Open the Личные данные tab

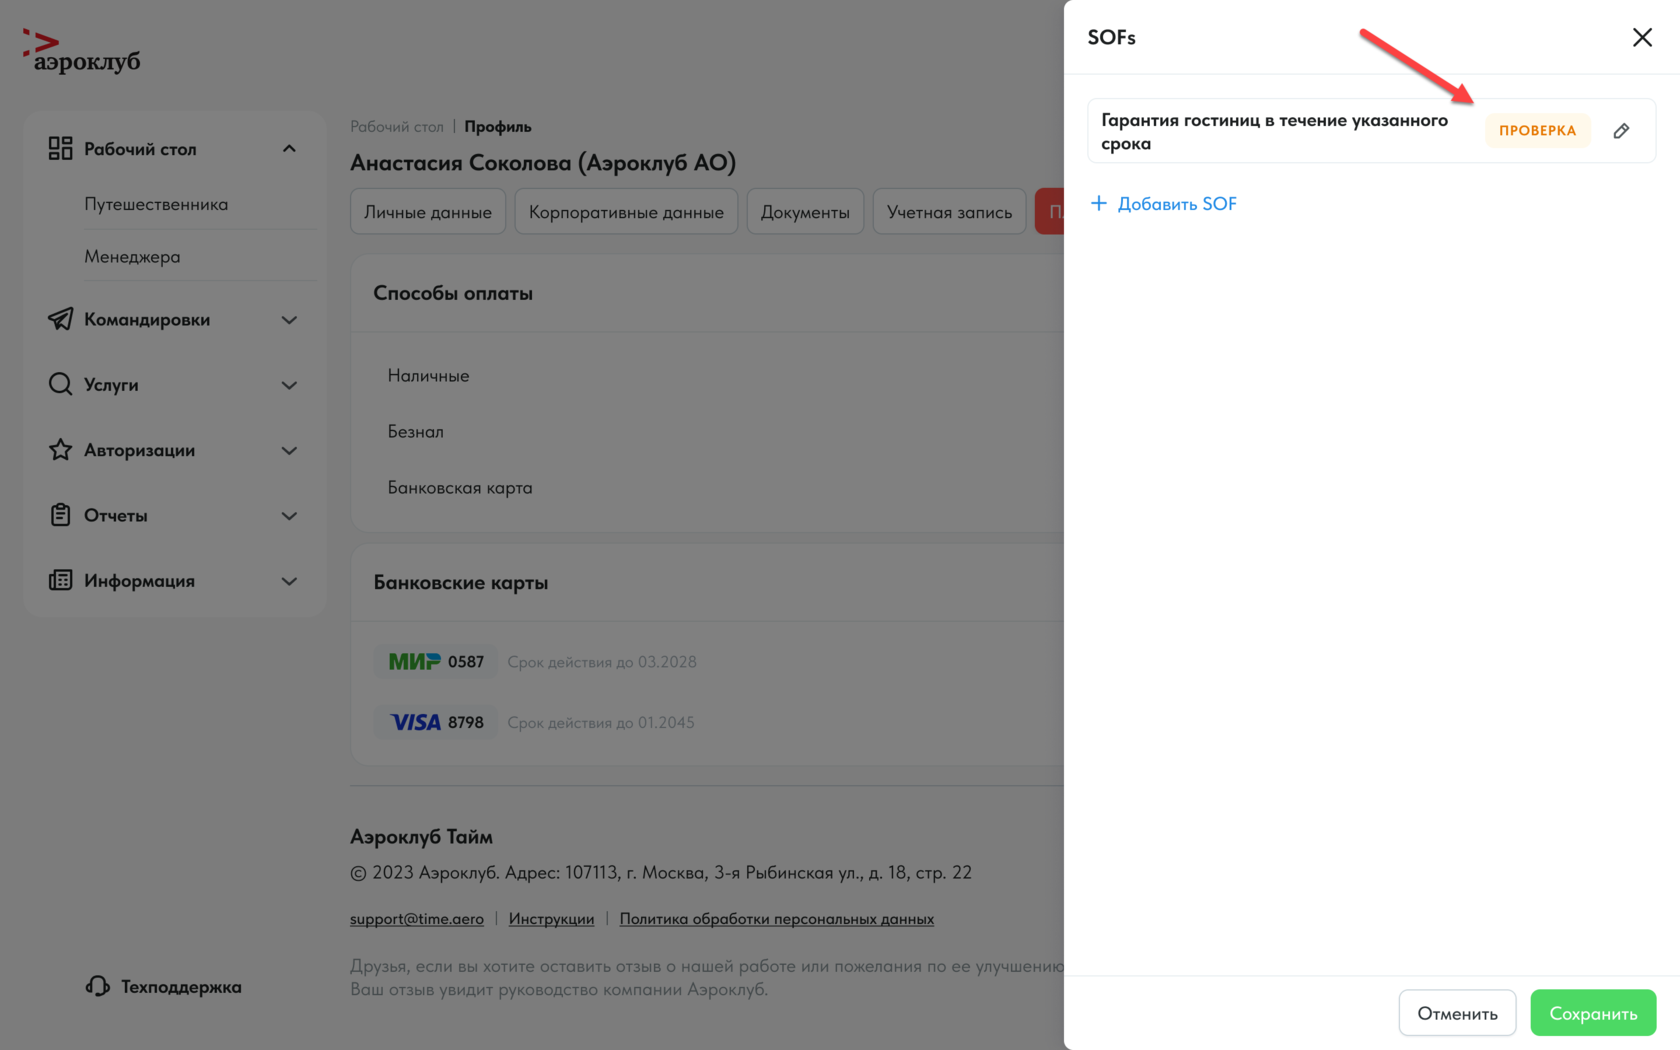click(428, 212)
